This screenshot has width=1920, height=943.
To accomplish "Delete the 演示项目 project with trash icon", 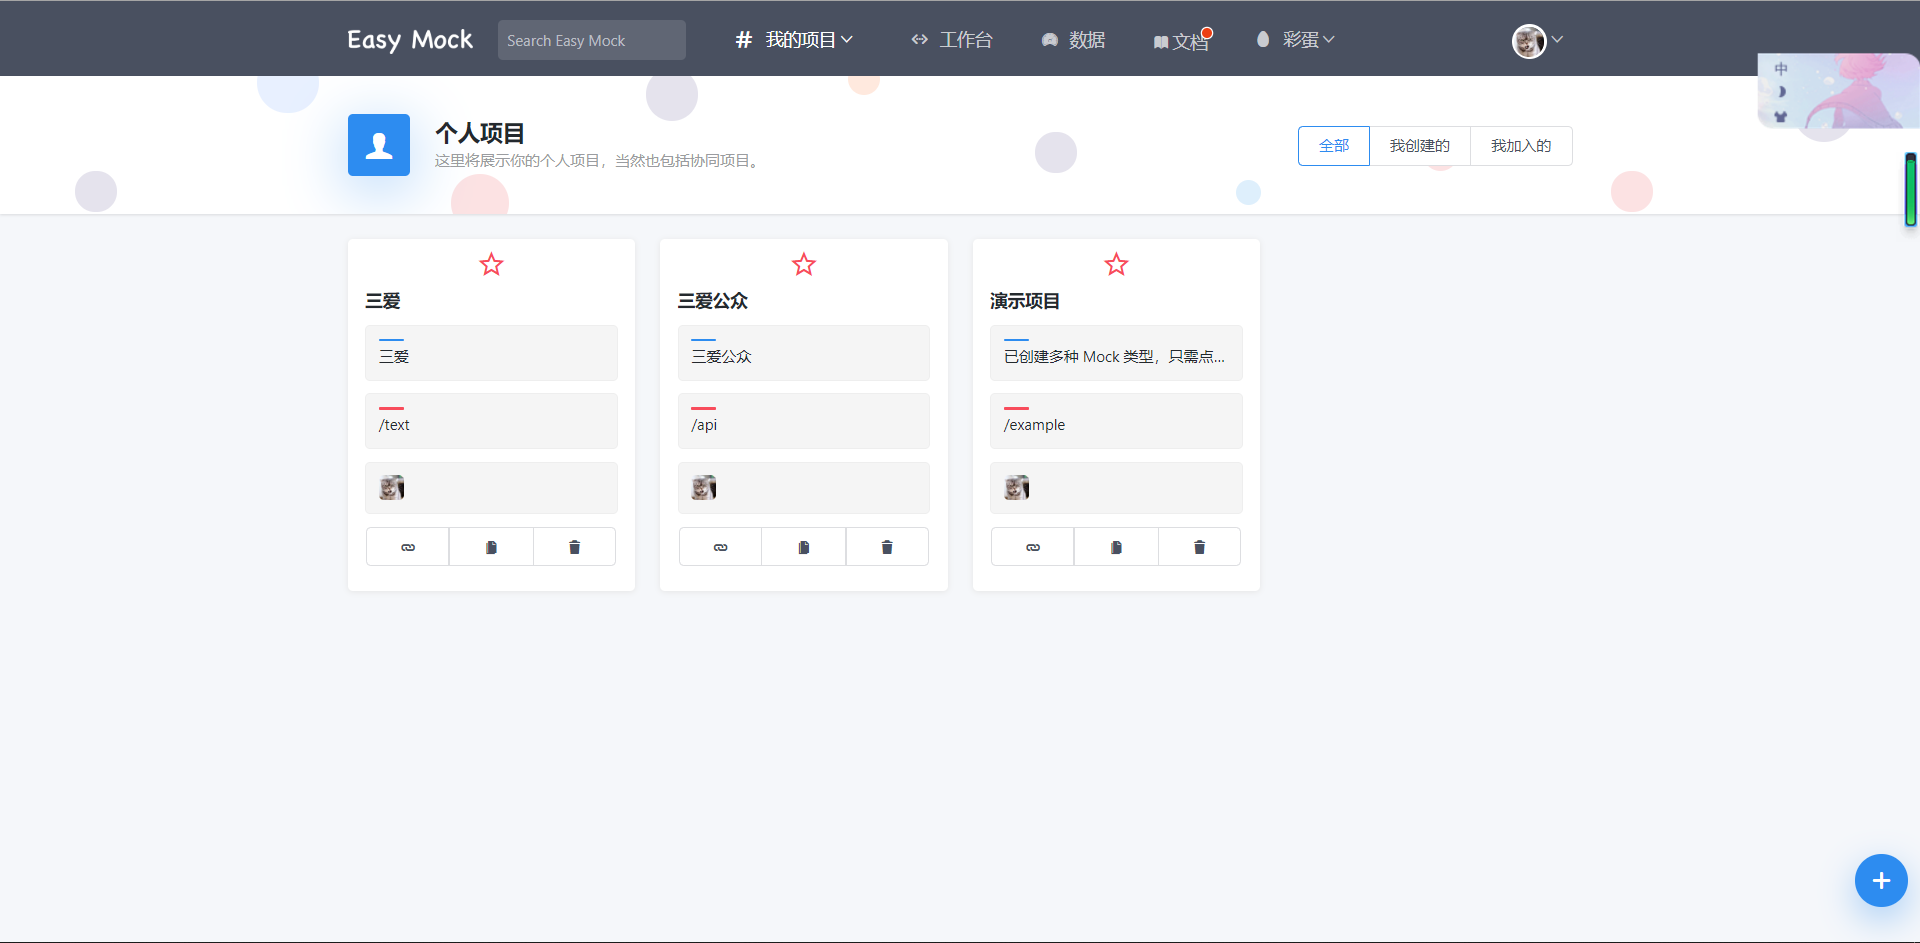I will tap(1200, 547).
